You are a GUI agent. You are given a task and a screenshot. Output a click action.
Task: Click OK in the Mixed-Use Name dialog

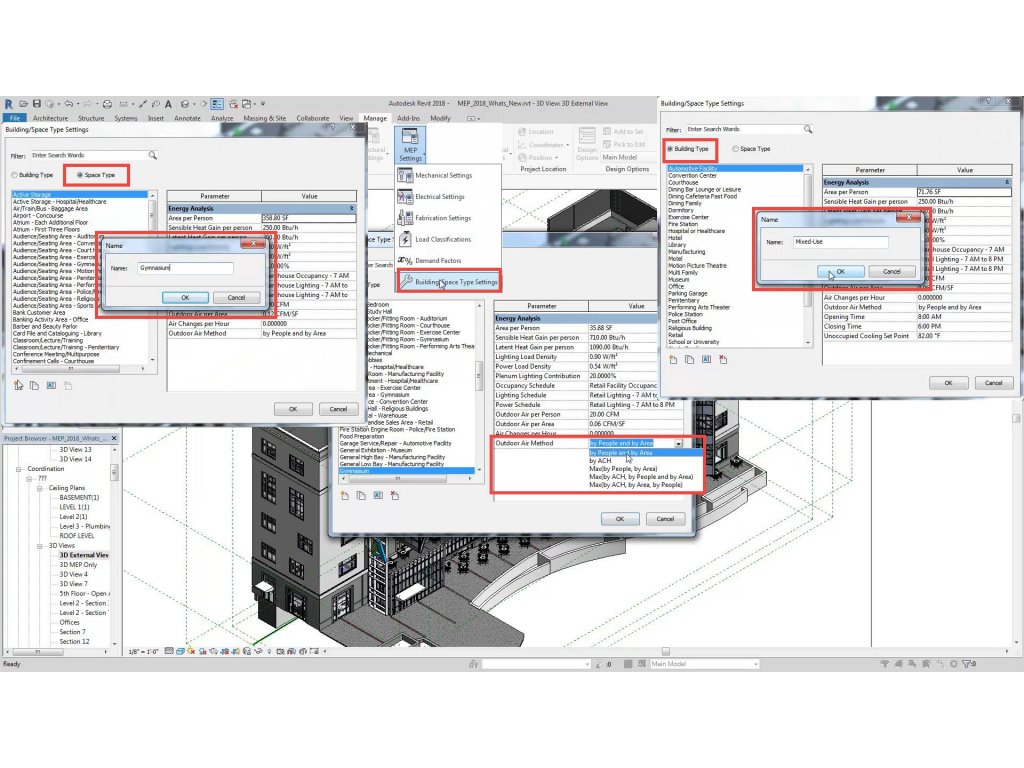[x=840, y=272]
